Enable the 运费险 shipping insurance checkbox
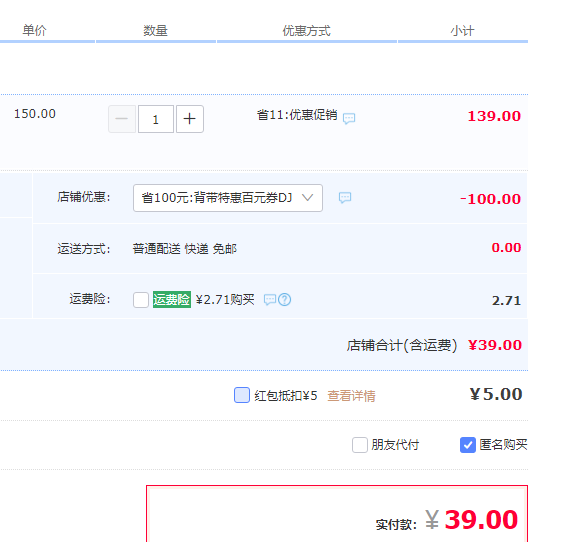 coord(141,300)
